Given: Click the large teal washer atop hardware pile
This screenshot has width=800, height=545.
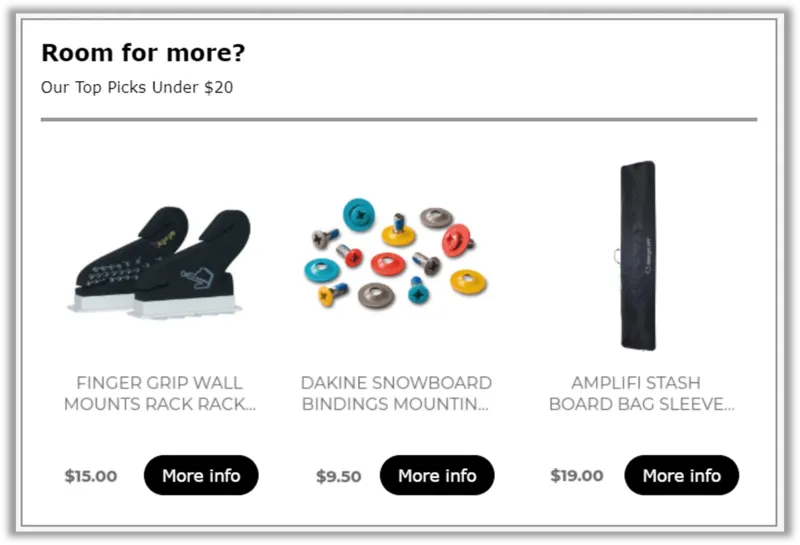Looking at the screenshot, I should pos(359,214).
